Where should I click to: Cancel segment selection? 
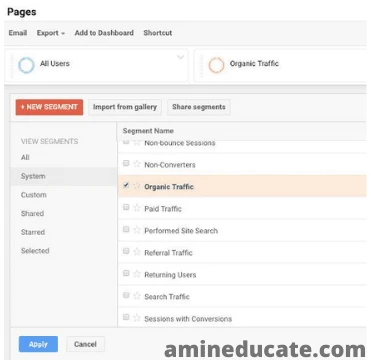[x=85, y=344]
